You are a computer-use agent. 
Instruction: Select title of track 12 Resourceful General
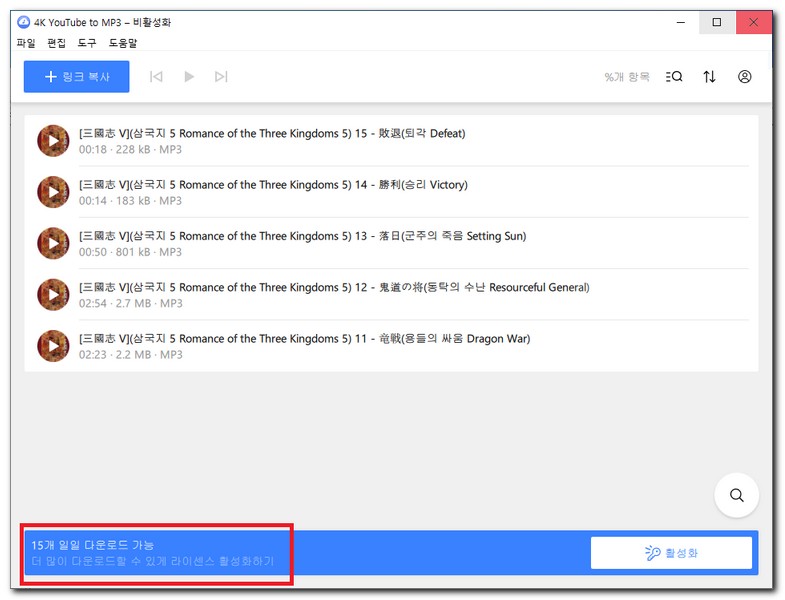(334, 287)
